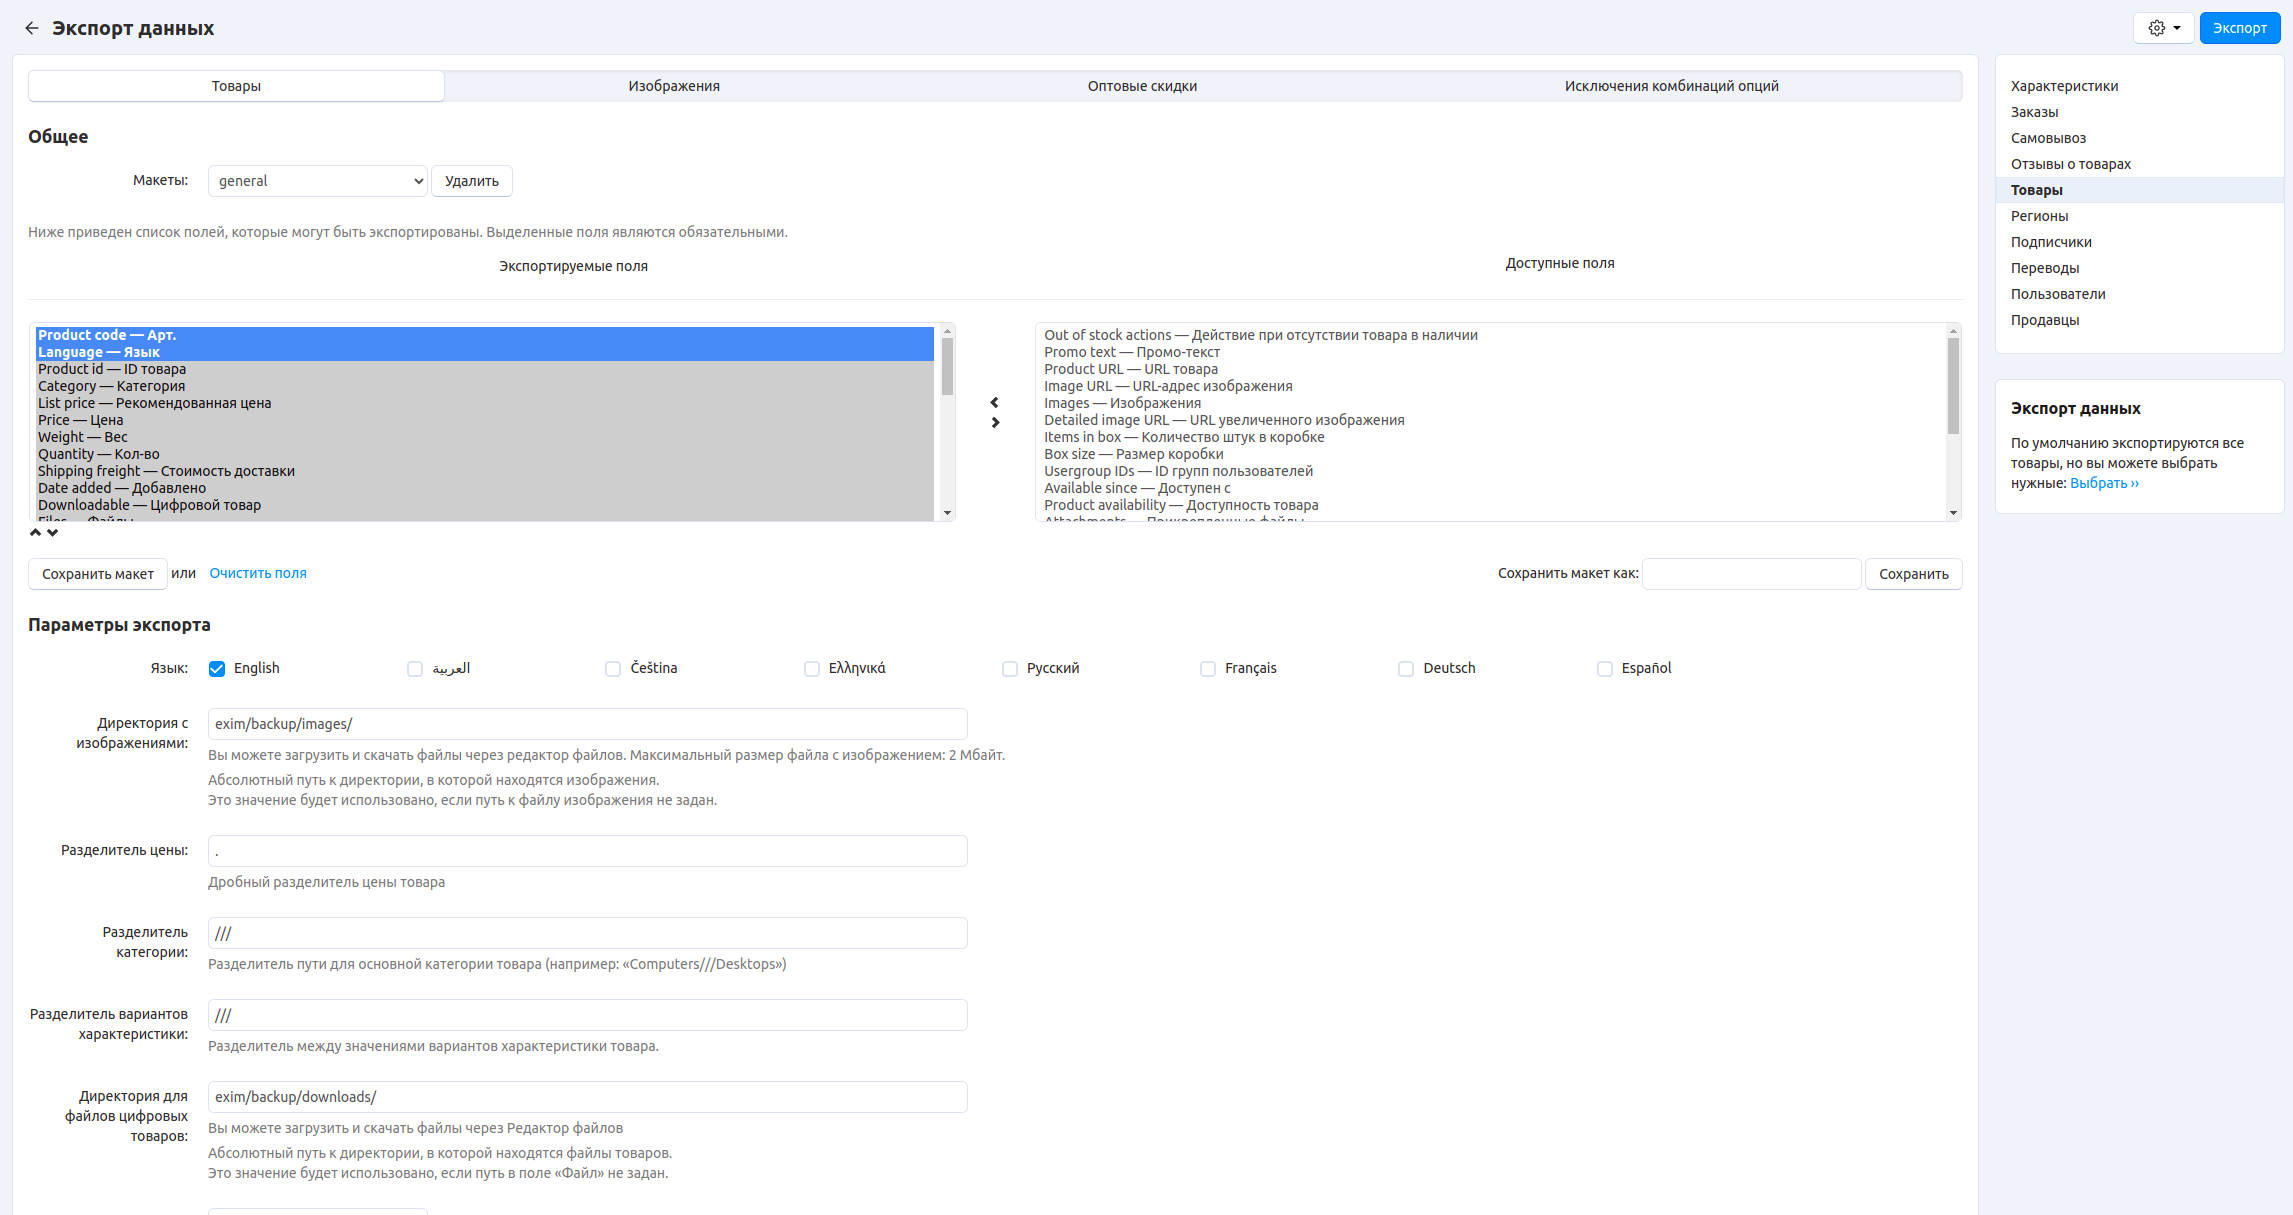This screenshot has width=2293, height=1215.
Task: Select Заказы in the right sidebar
Action: (x=2034, y=112)
